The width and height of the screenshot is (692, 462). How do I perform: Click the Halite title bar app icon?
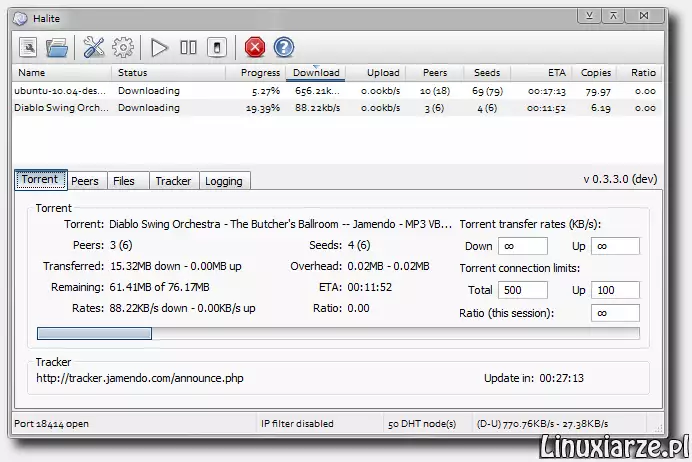20,19
